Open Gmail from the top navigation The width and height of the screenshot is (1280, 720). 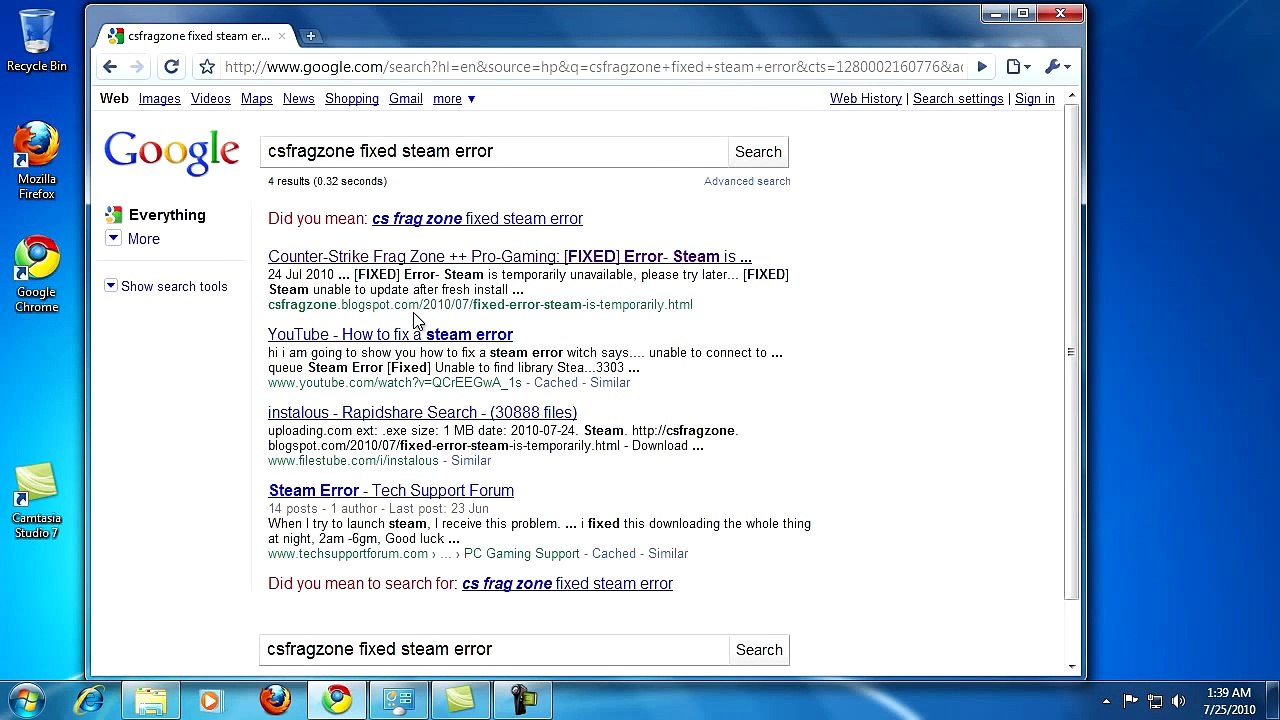tap(405, 99)
